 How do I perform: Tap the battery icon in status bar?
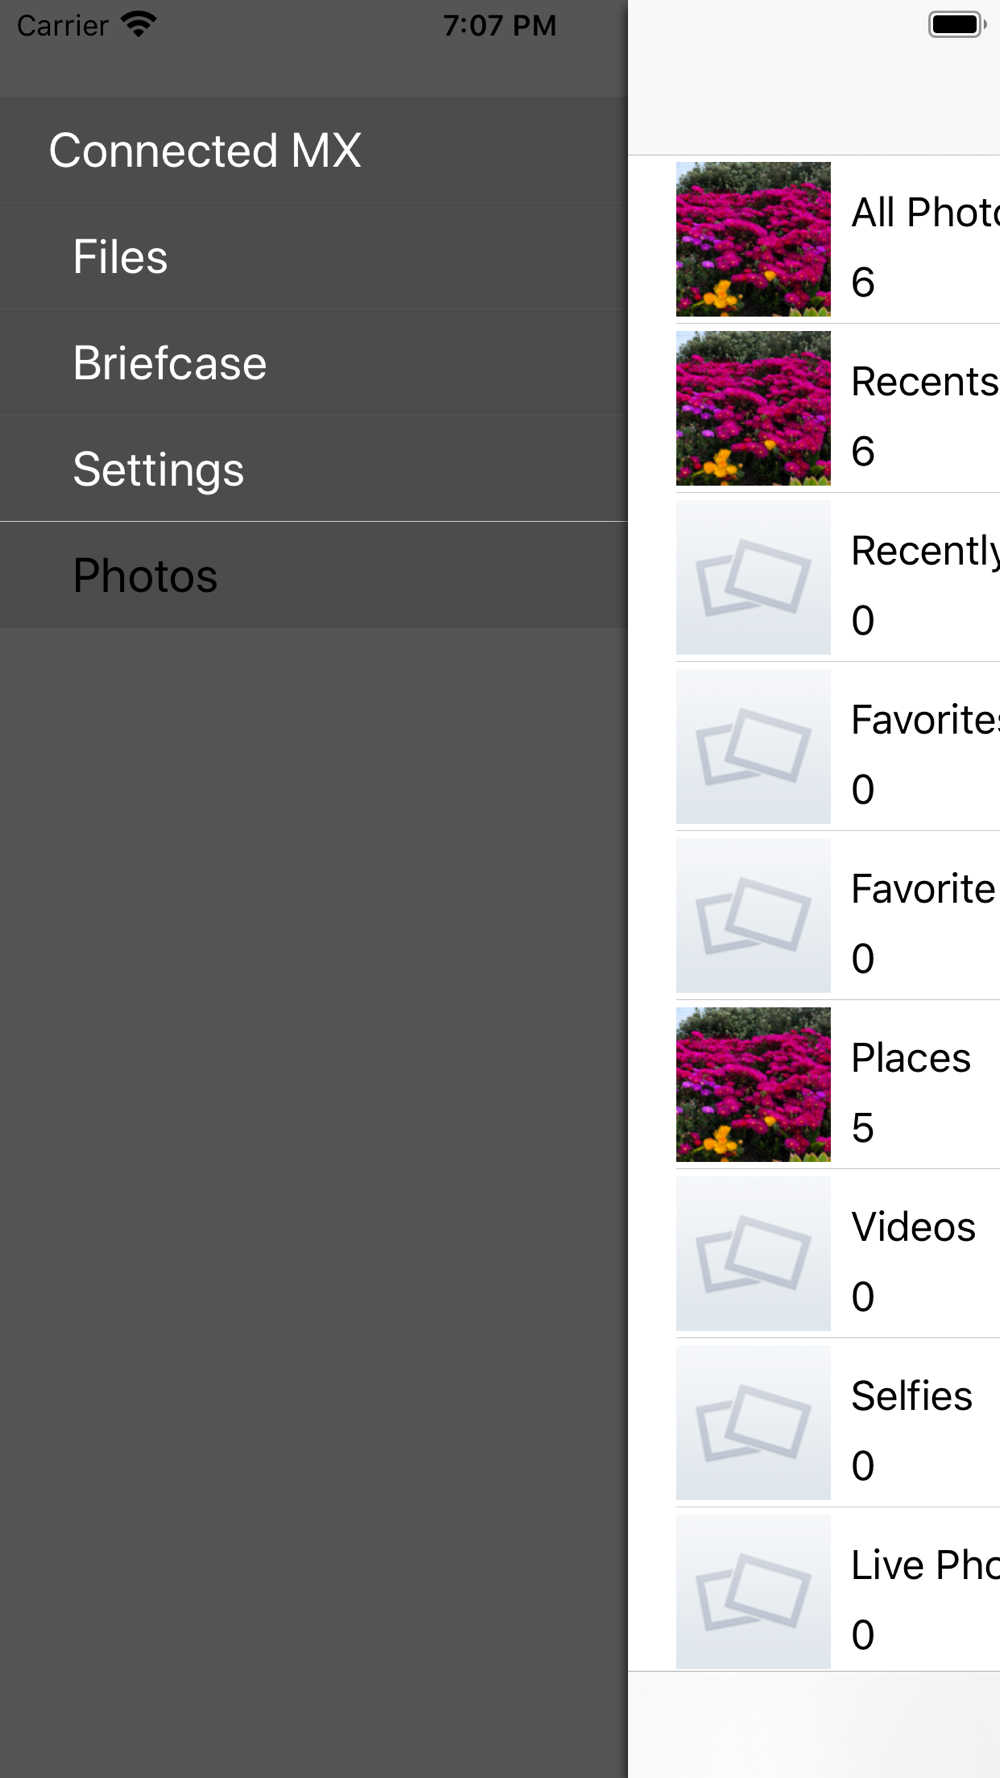[x=957, y=24]
